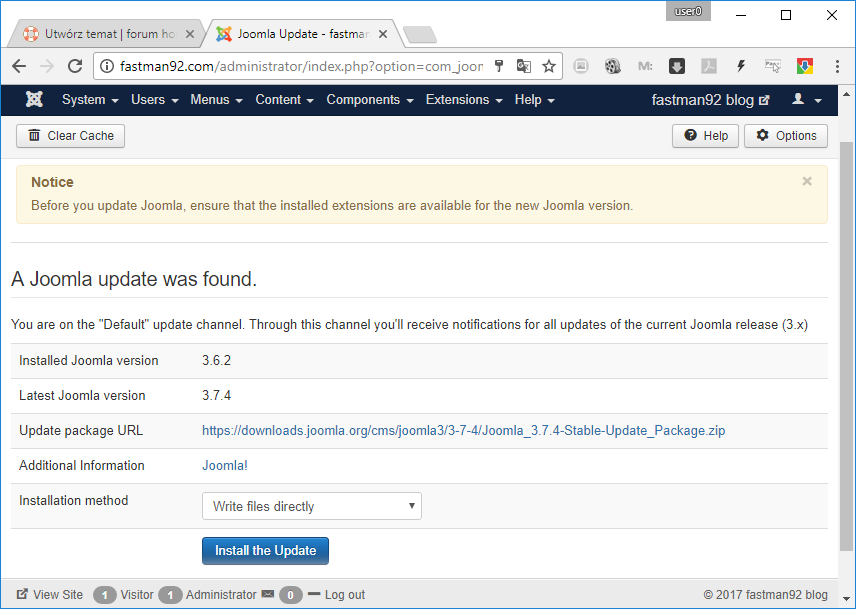Screen dimensions: 856x609
Task: Open the Chrome three-dot menu
Action: 837,67
